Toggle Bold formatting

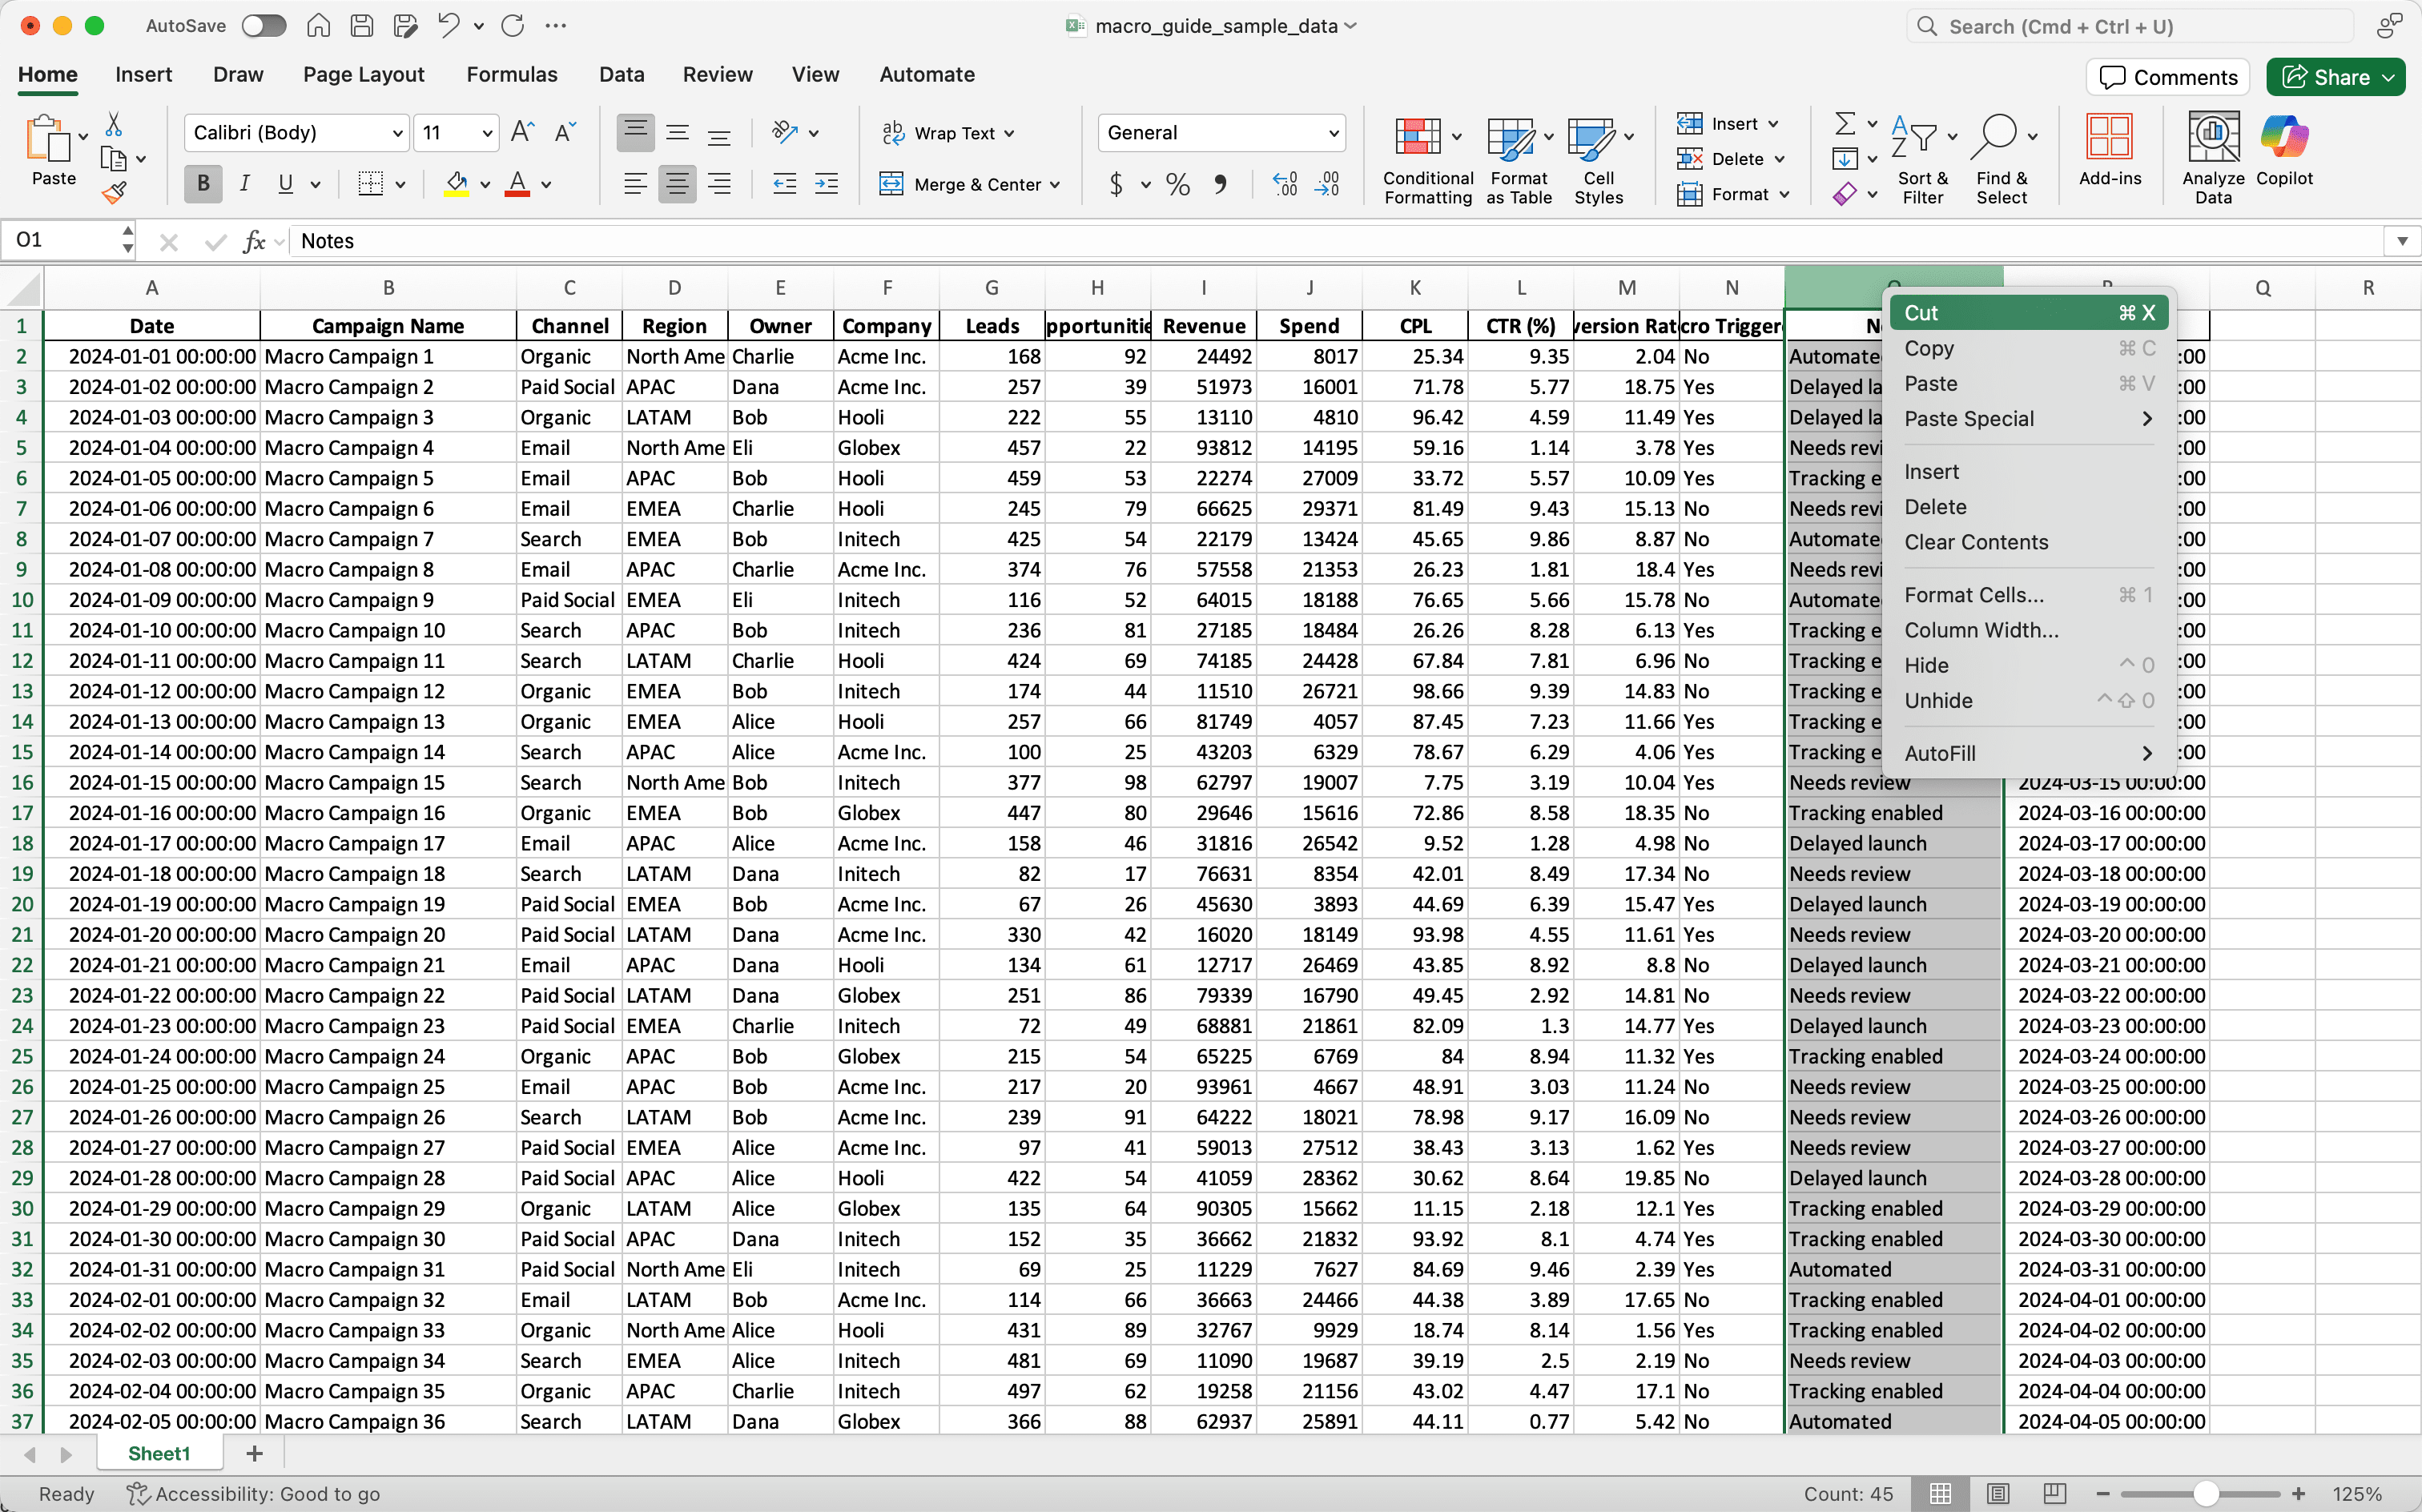tap(203, 184)
